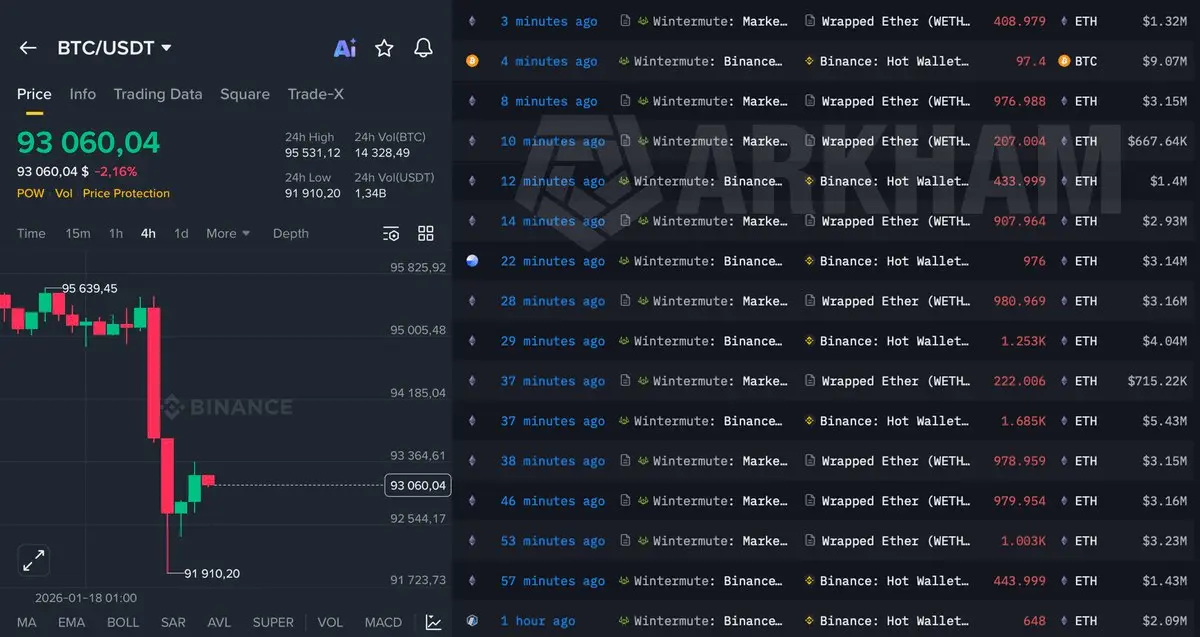This screenshot has height=637, width=1200.
Task: Toggle the EMA indicator
Action: pos(72,622)
